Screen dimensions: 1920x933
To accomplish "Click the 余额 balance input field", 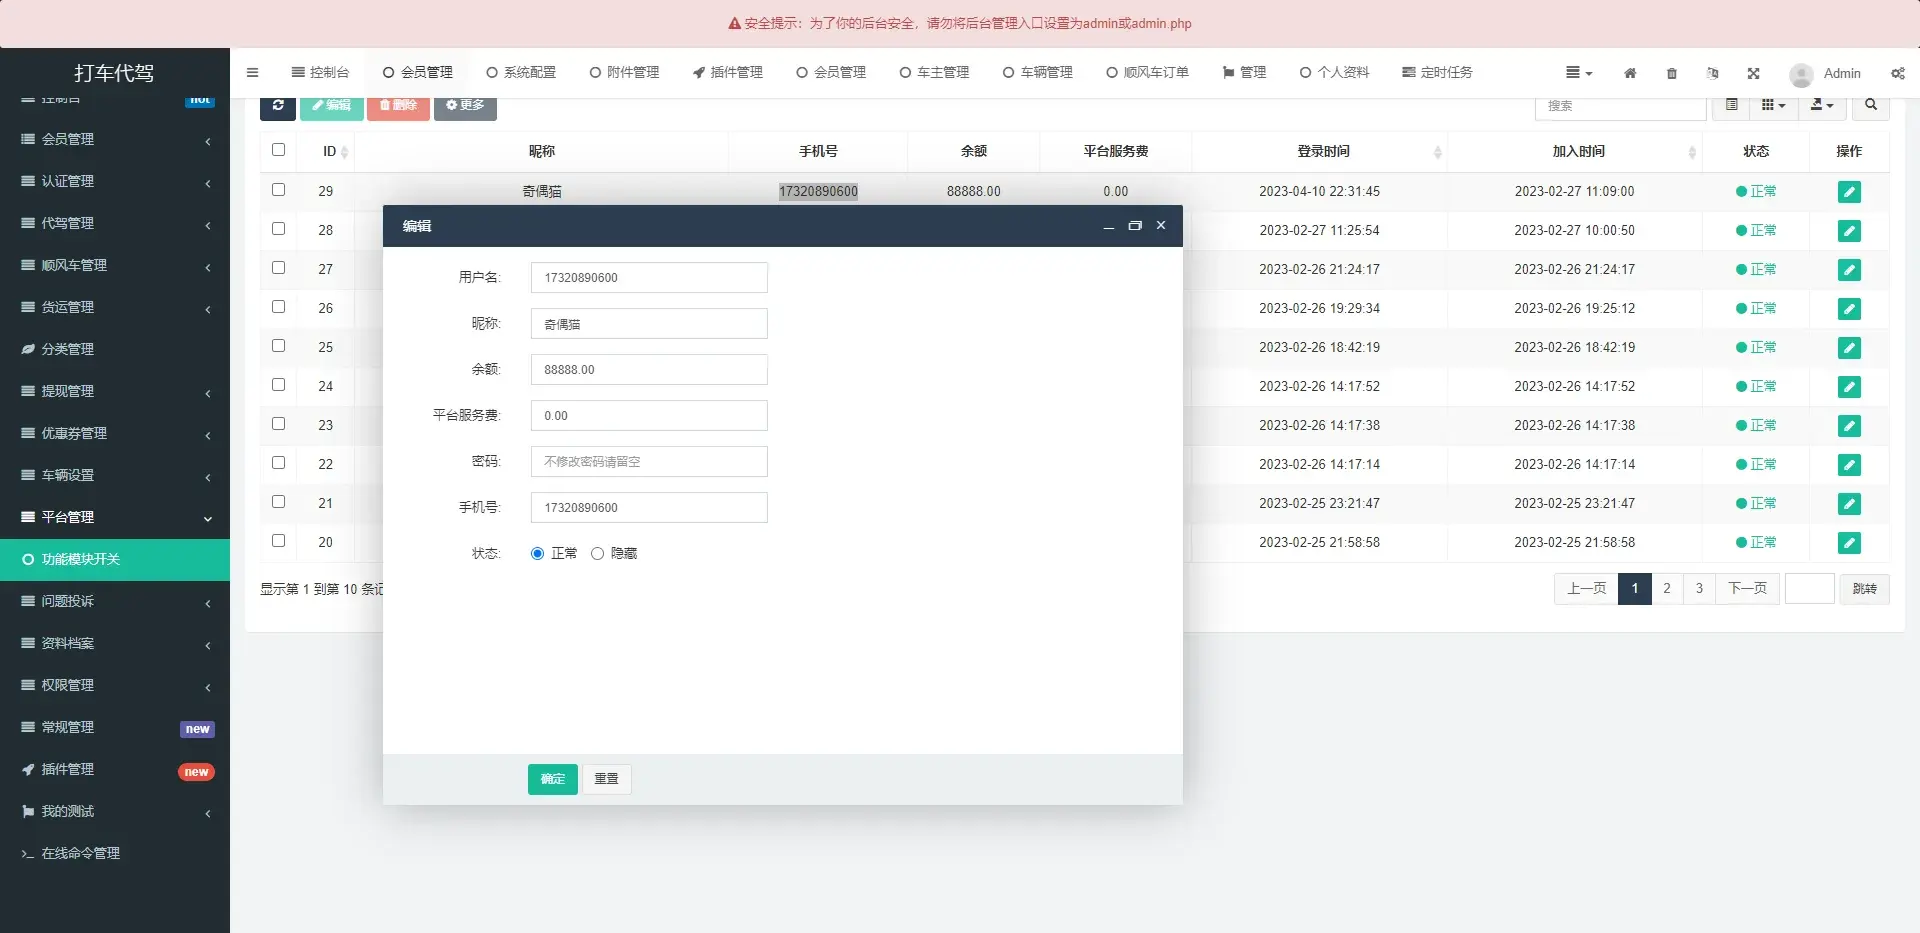I will [649, 370].
